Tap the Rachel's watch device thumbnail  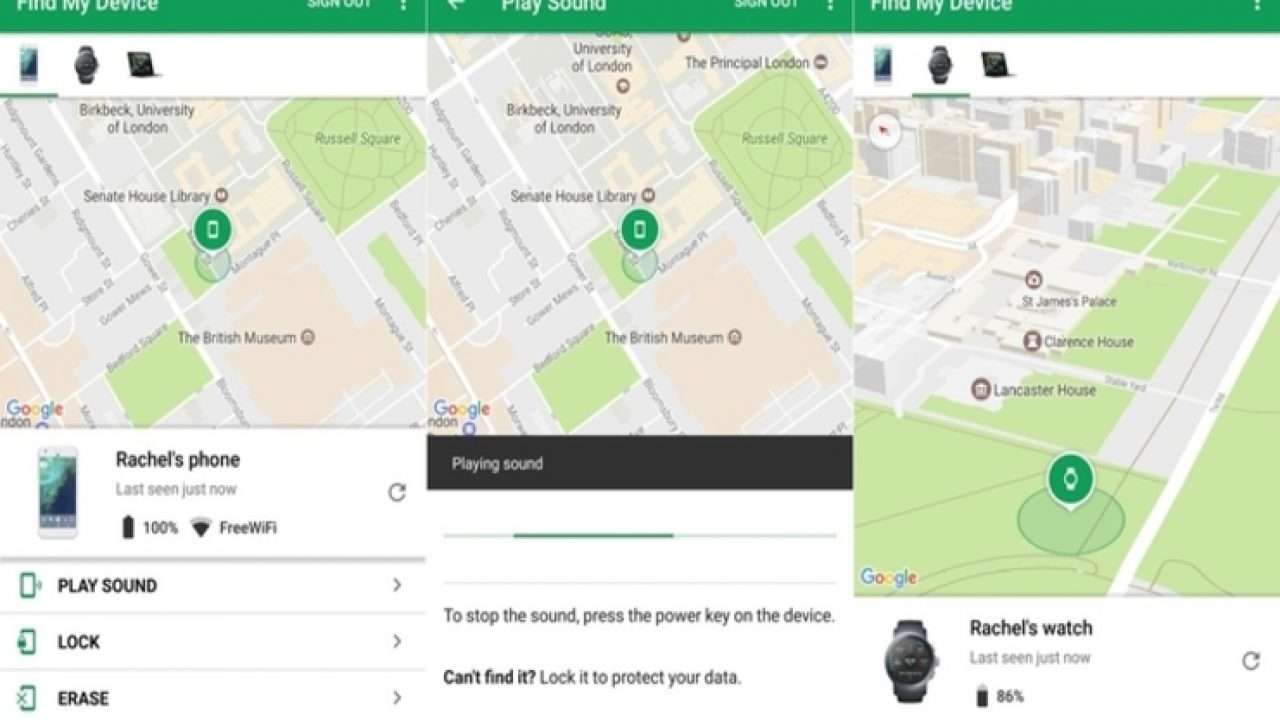point(911,660)
